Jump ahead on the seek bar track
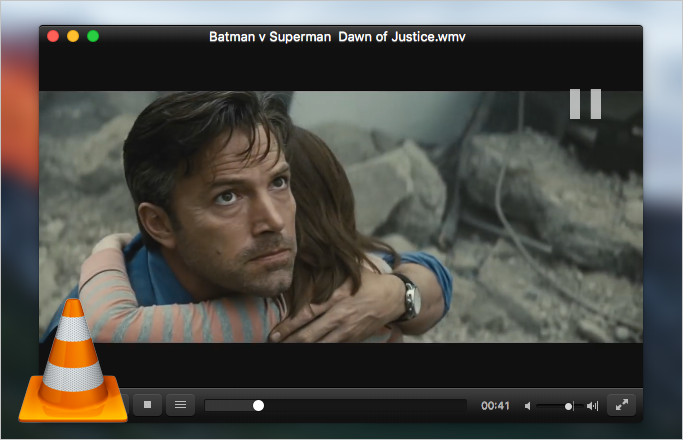The width and height of the screenshot is (683, 440). coord(335,406)
